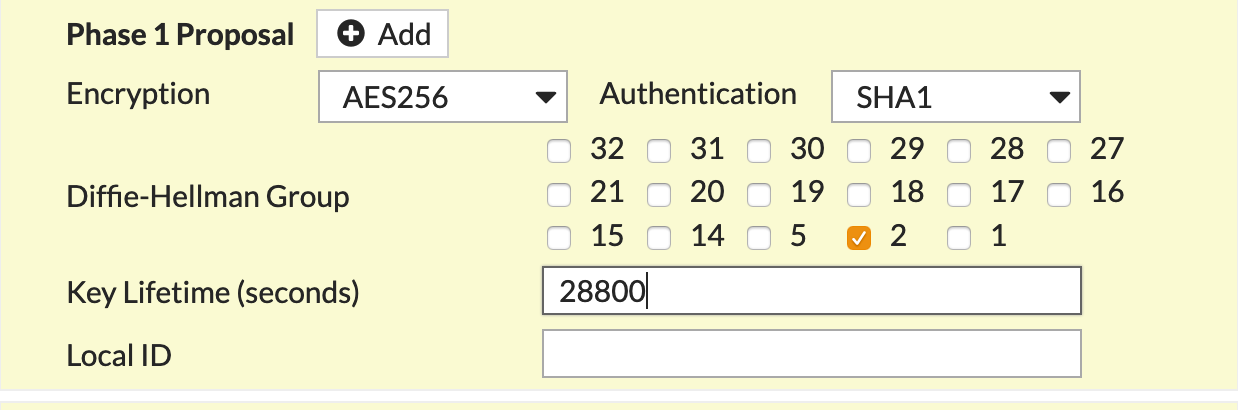
Task: Enable Diffie-Hellman group 31 checkbox
Action: click(x=659, y=152)
